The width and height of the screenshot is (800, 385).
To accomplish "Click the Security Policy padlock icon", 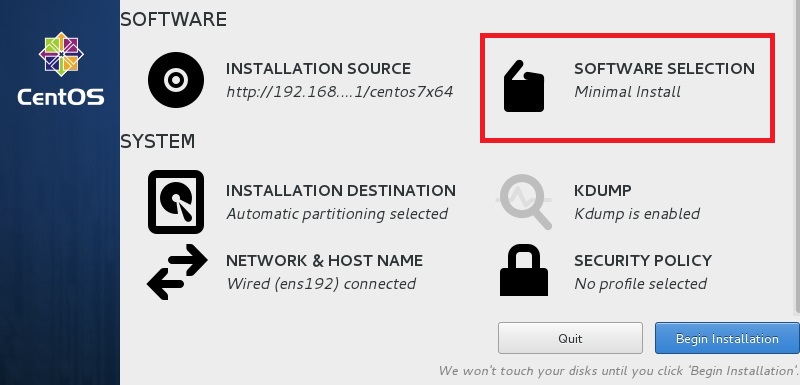I will [x=524, y=270].
